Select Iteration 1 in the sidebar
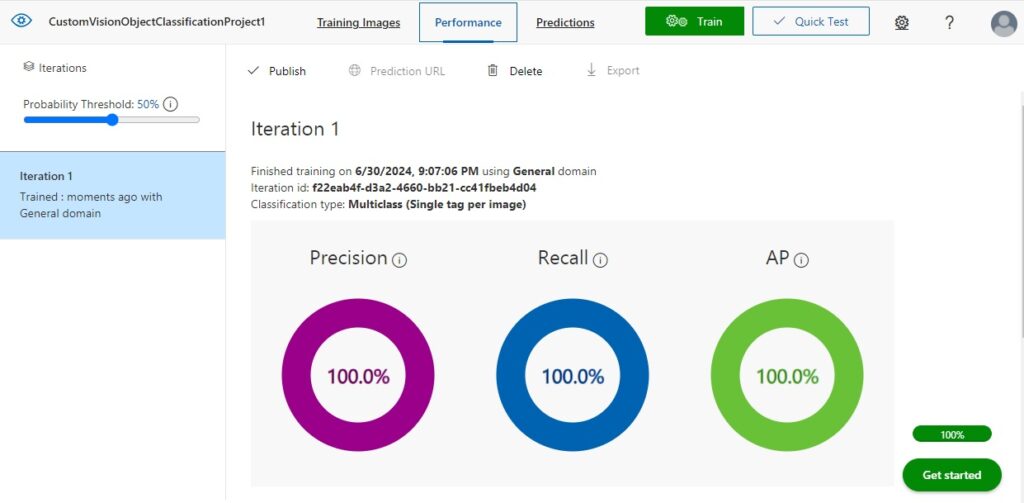1024x503 pixels. pos(112,195)
